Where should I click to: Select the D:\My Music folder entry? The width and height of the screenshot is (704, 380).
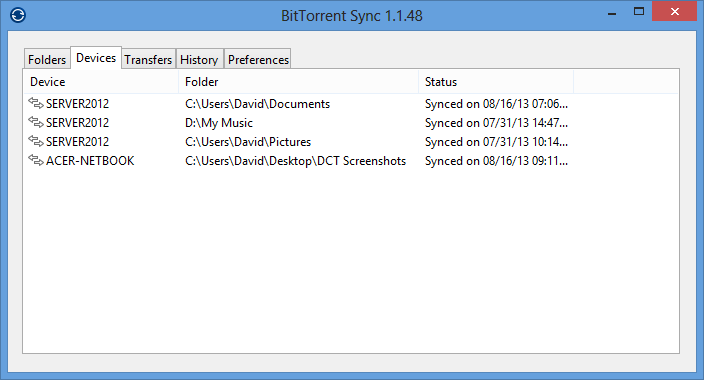tap(219, 123)
